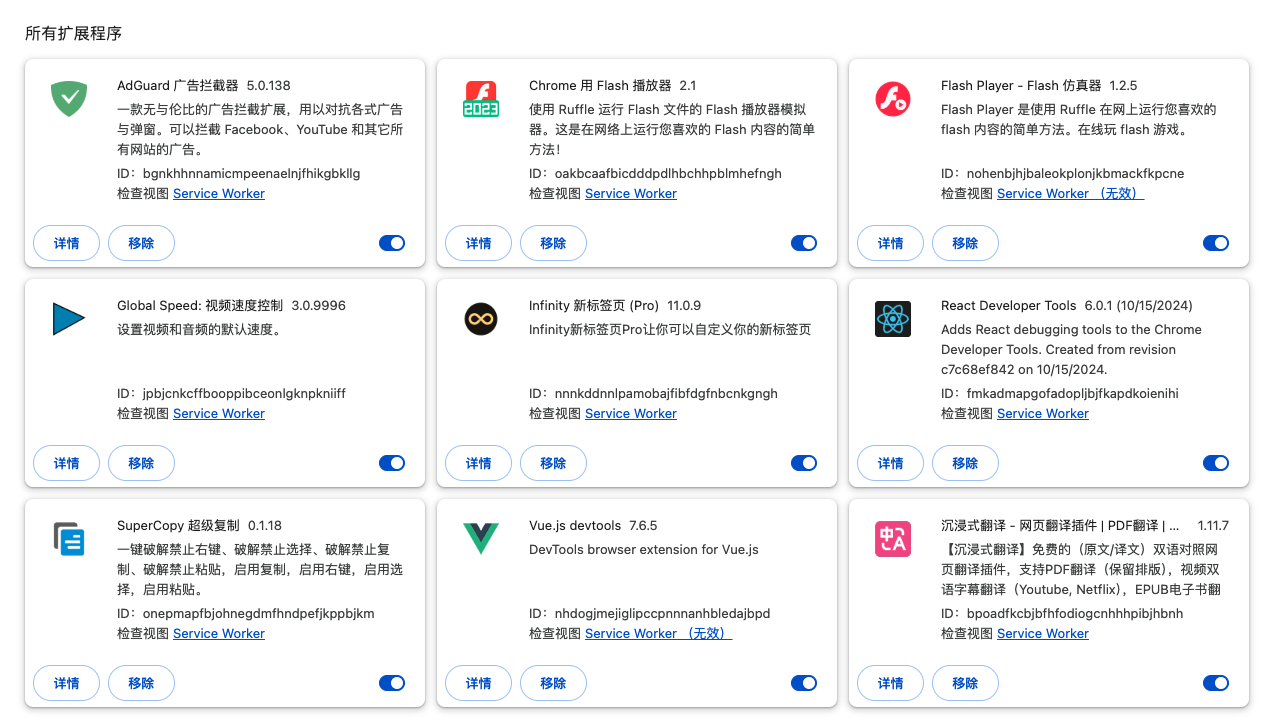Switch off the Infinity new tab extension
This screenshot has height=728, width=1277.
tap(804, 463)
